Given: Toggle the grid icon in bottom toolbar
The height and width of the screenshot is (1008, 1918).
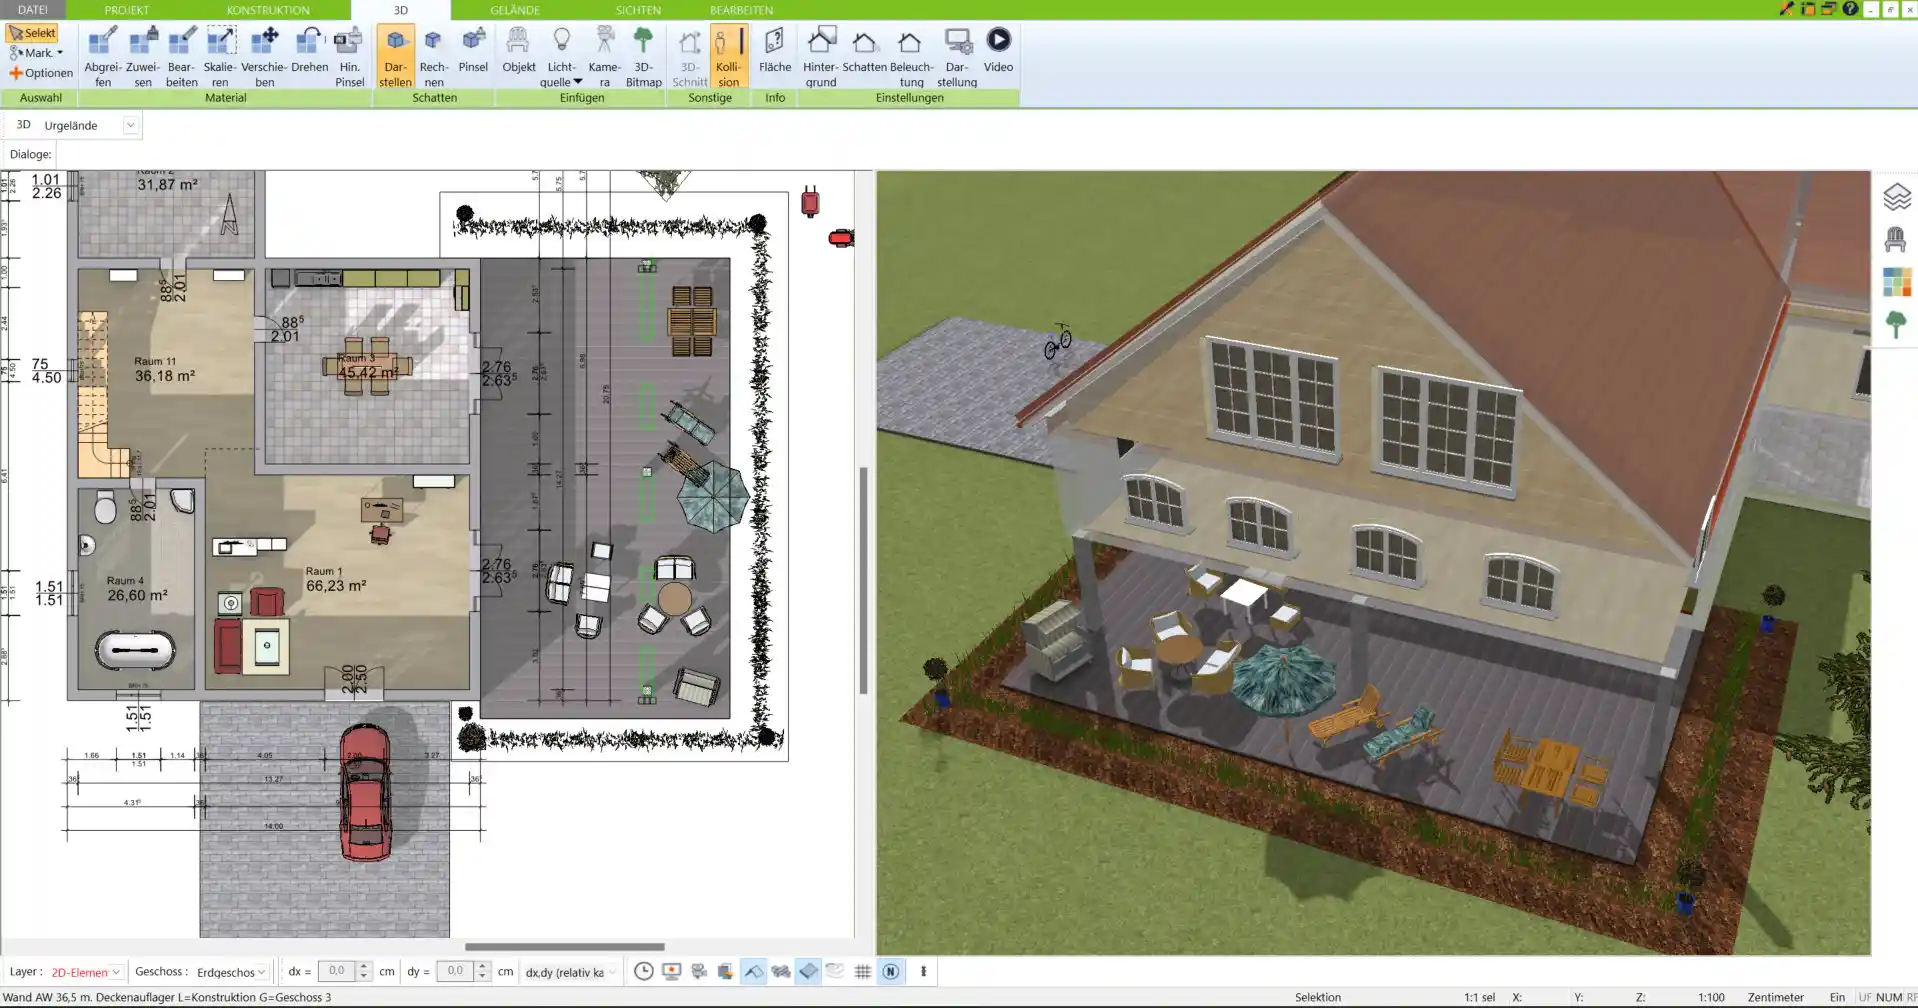Looking at the screenshot, I should click(x=863, y=971).
